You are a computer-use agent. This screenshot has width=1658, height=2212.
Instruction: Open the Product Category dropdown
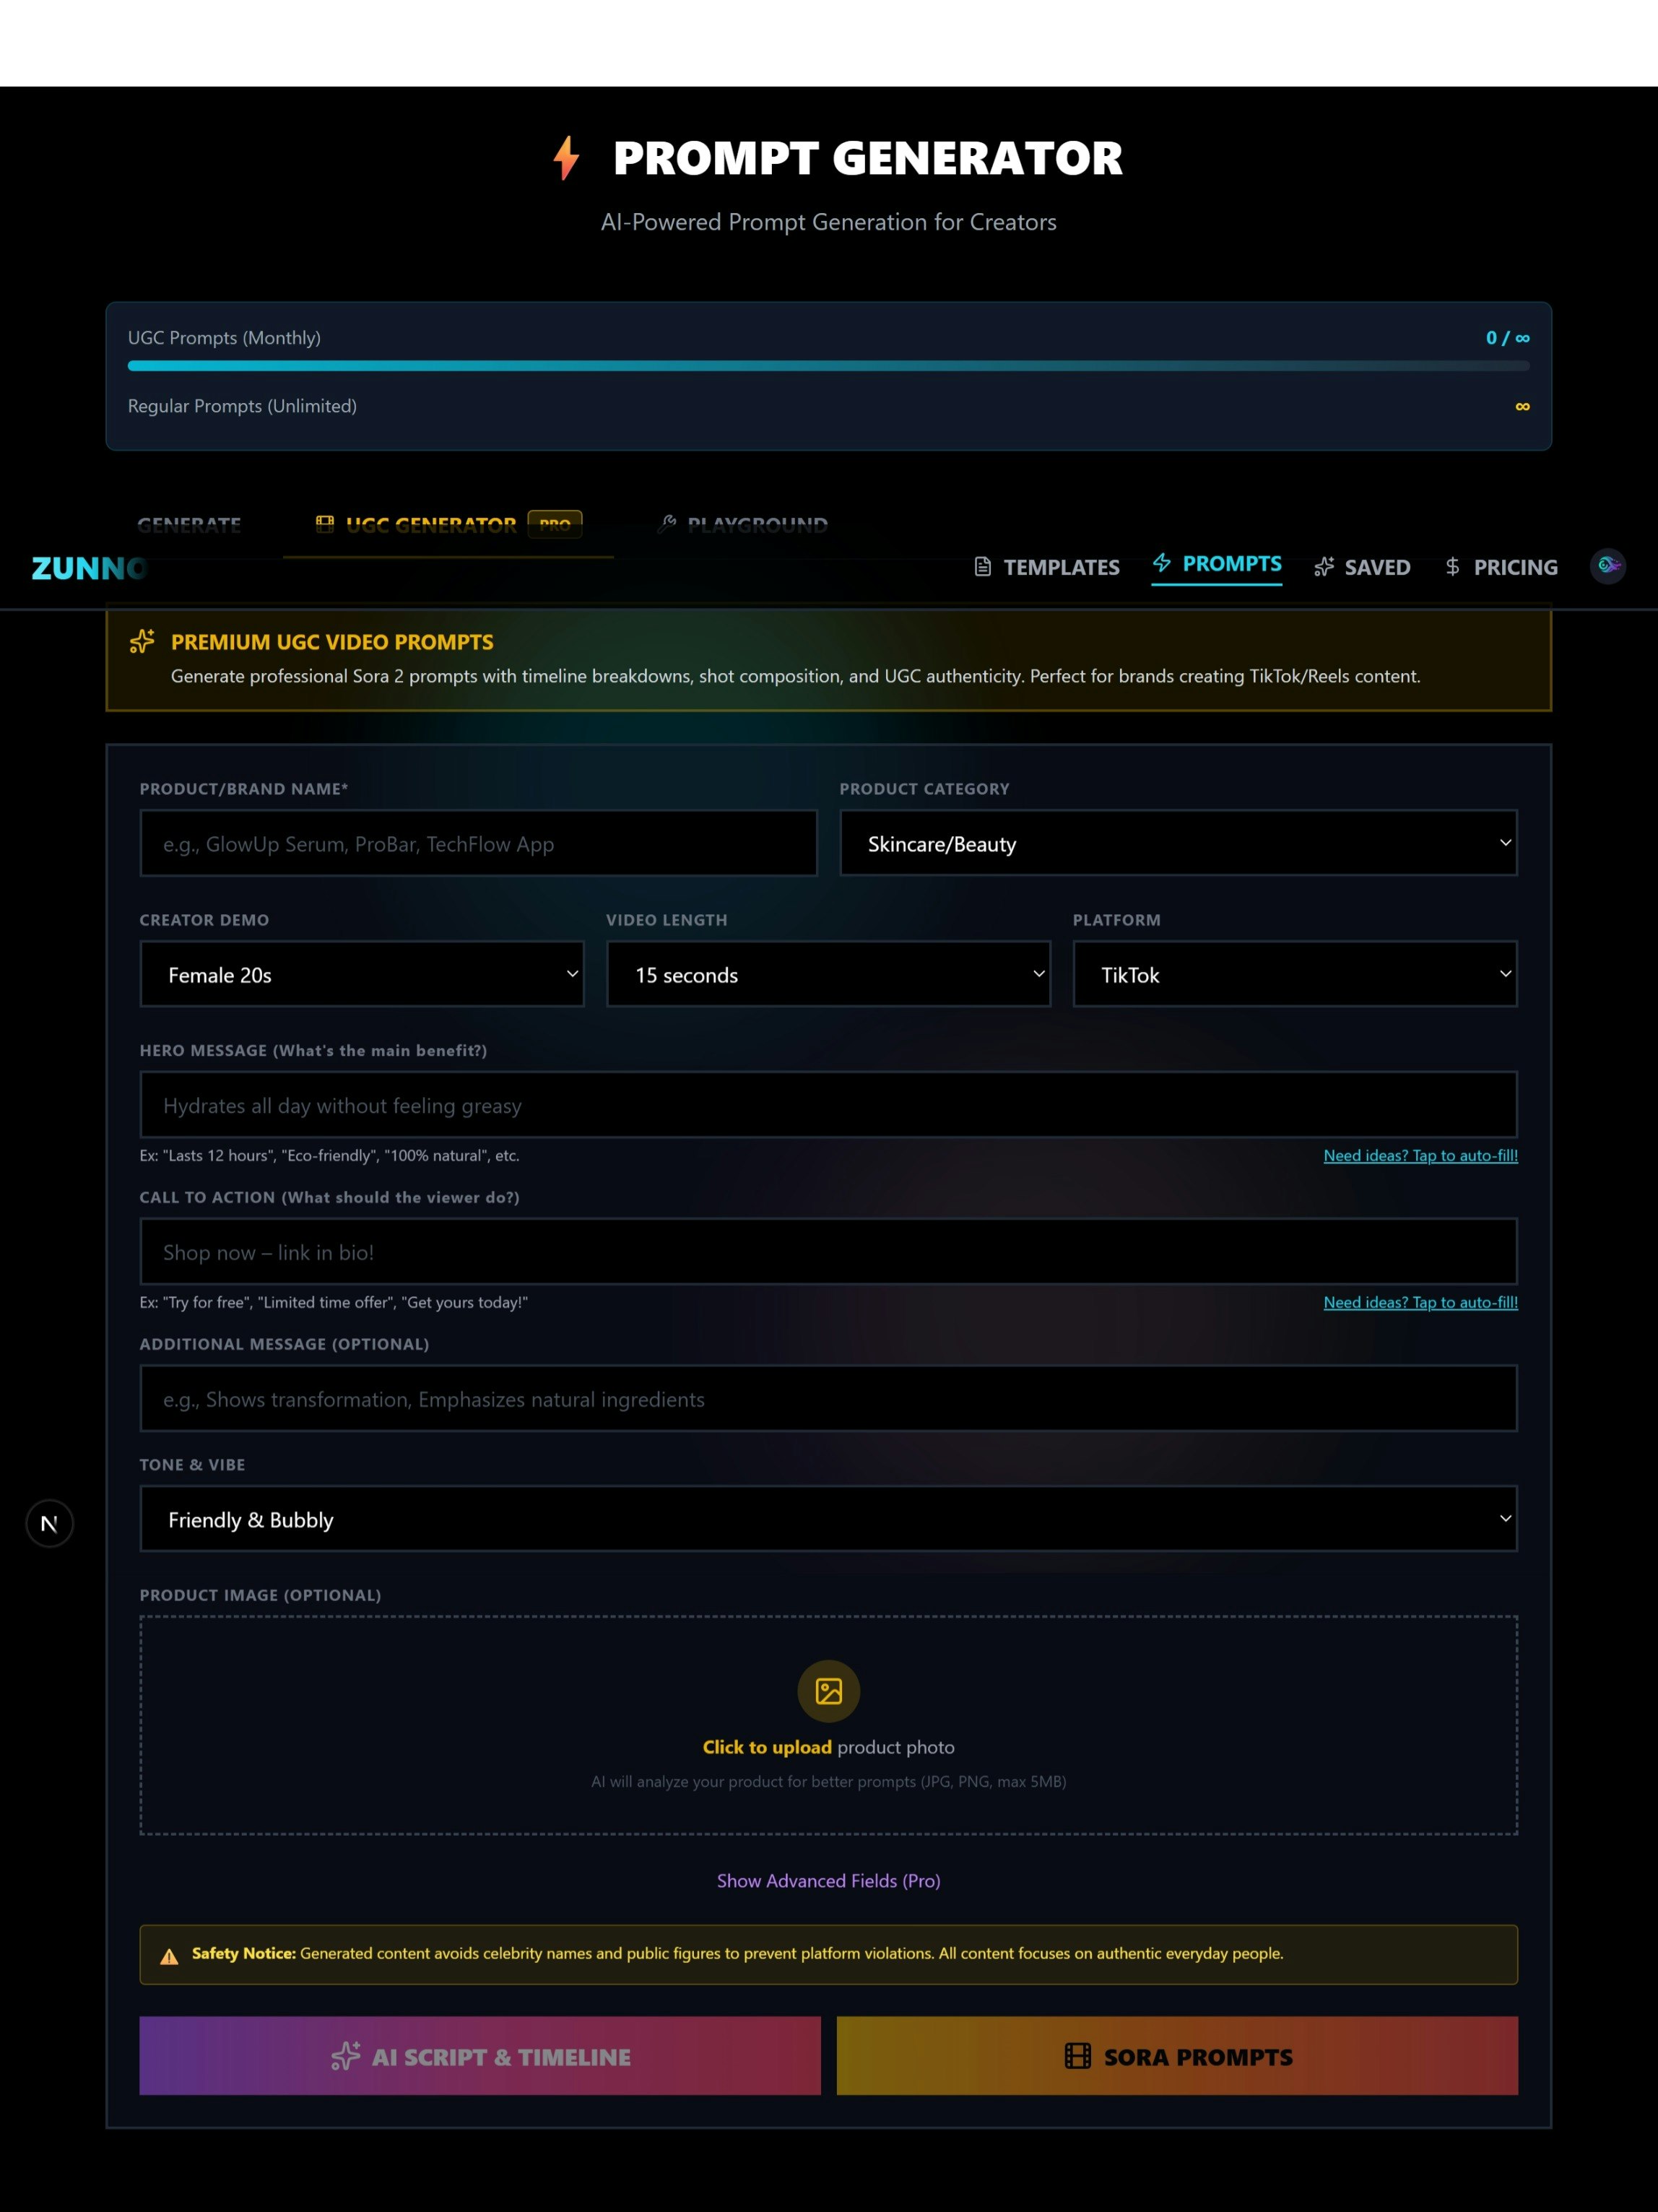pyautogui.click(x=1178, y=843)
